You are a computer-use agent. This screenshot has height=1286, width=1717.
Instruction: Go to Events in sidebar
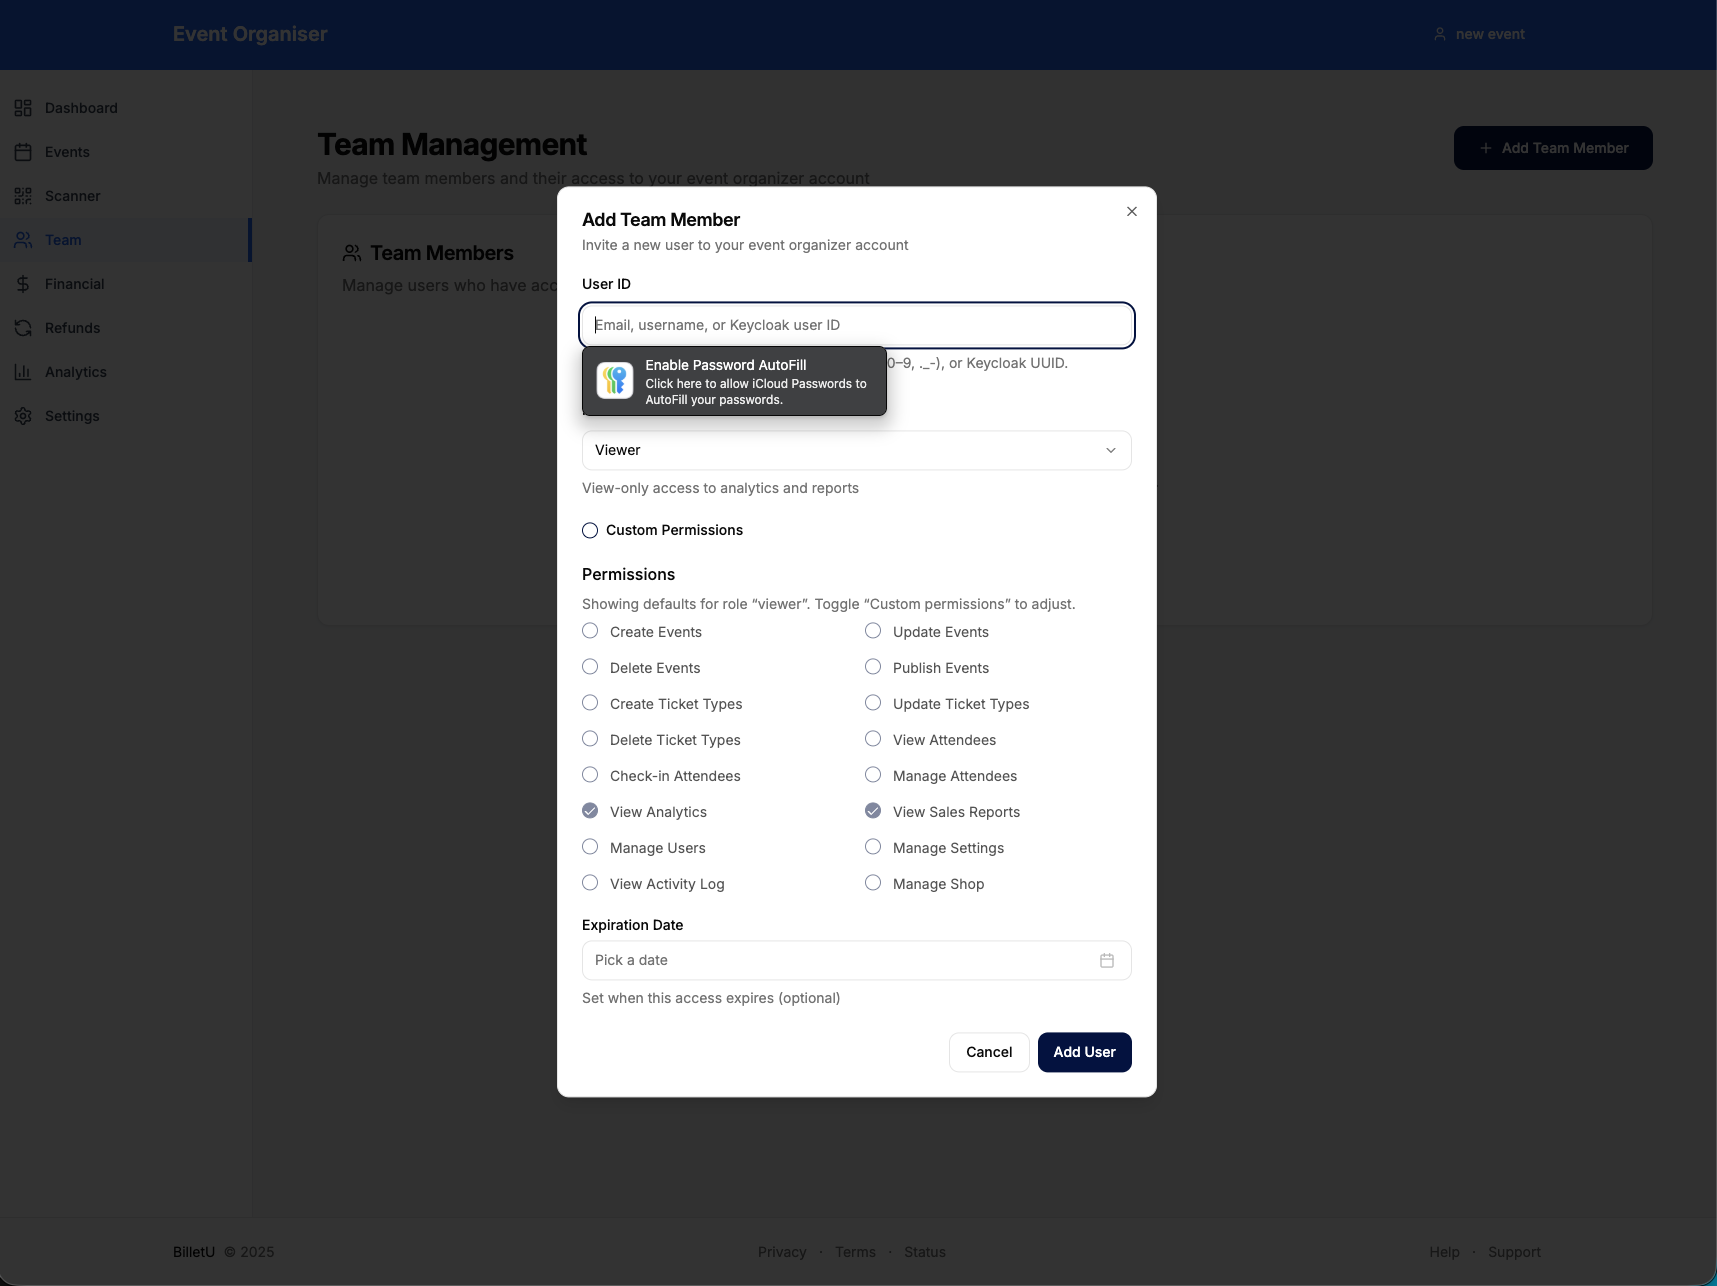(x=126, y=152)
